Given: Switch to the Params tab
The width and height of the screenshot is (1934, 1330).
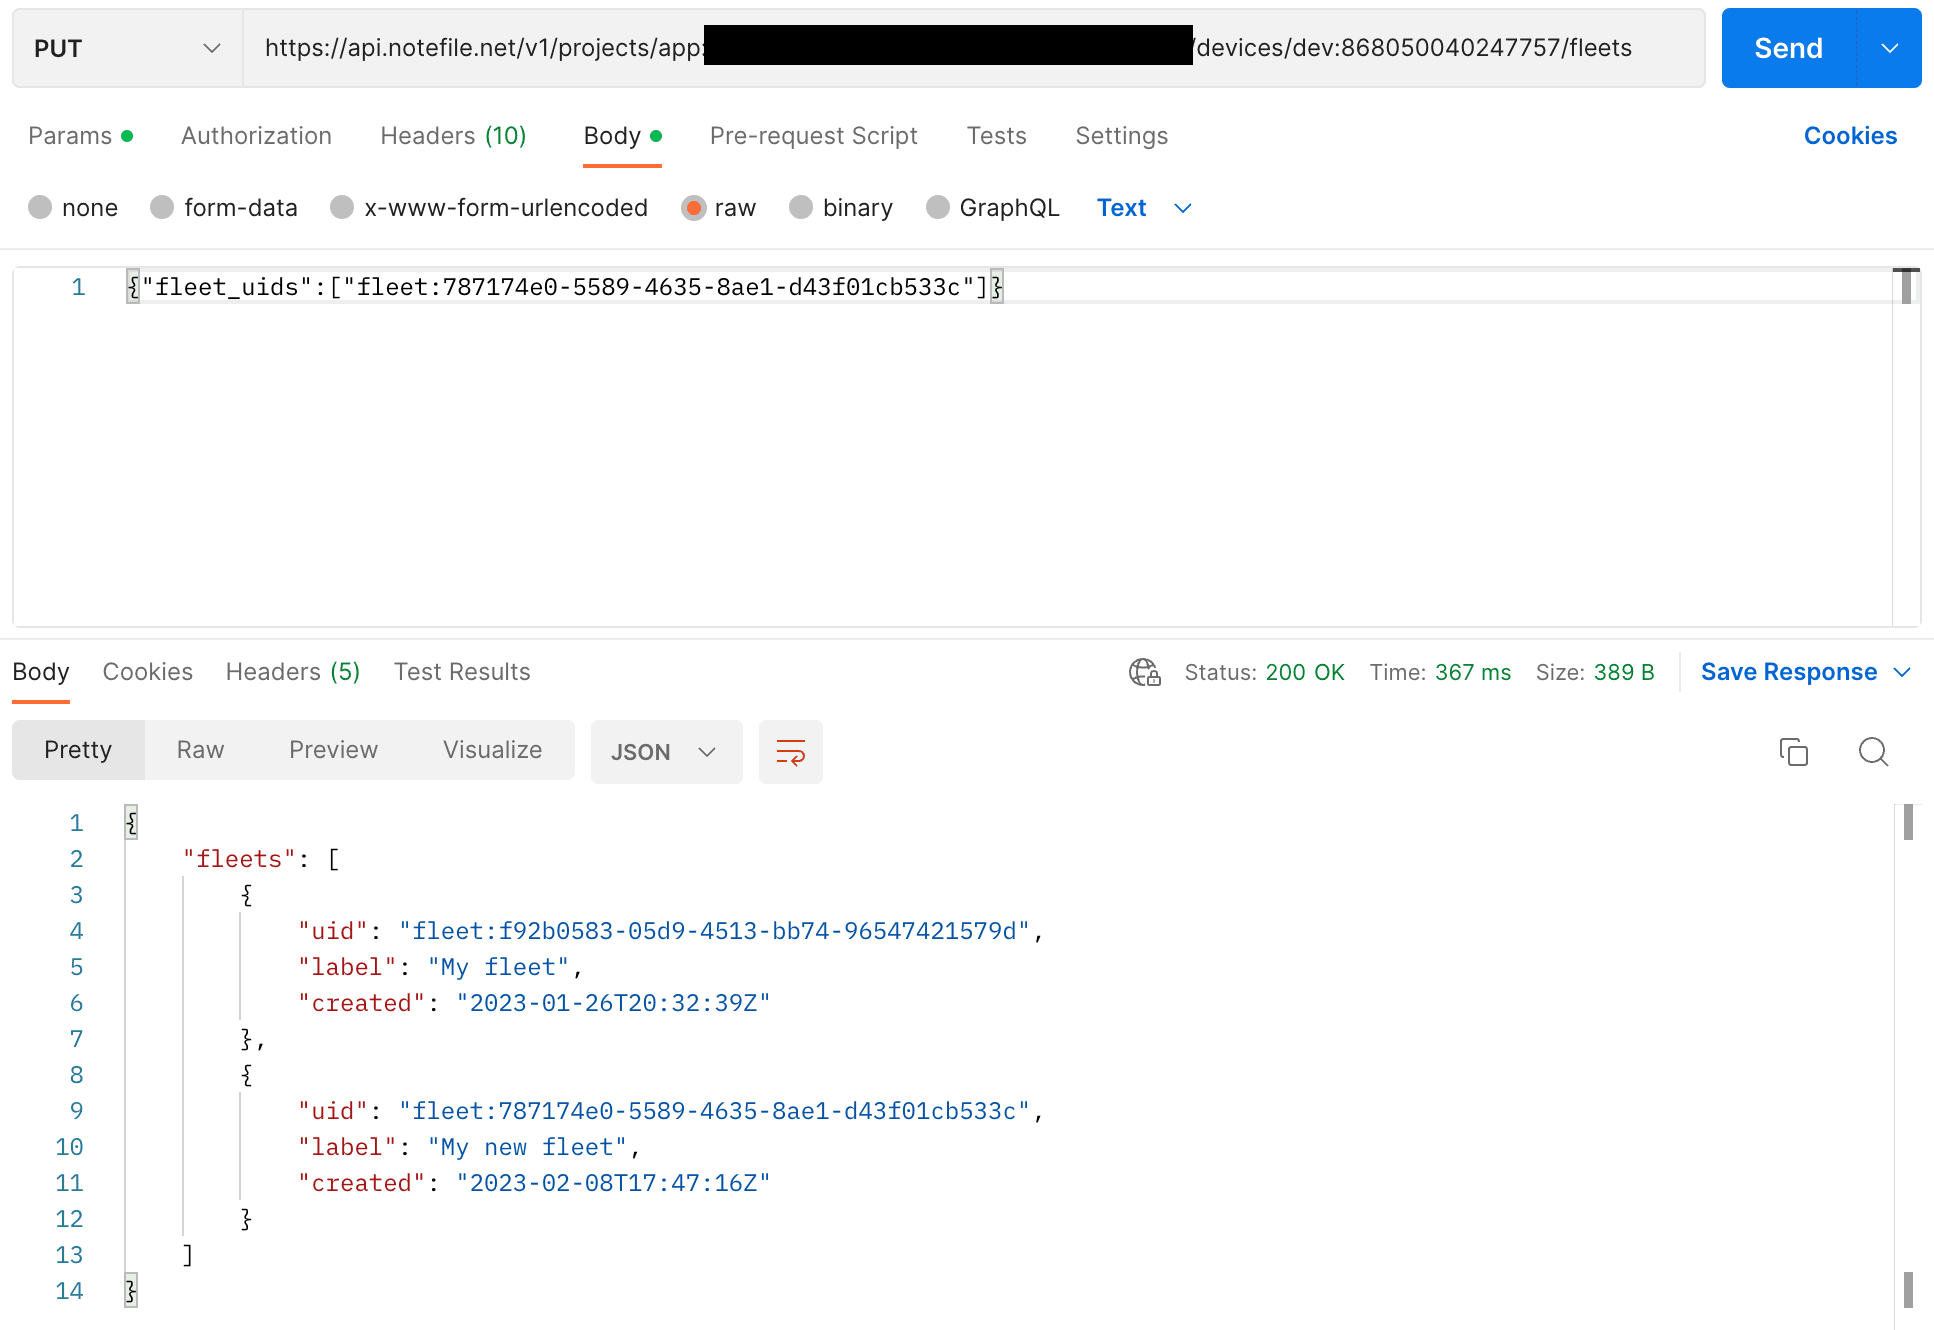Looking at the screenshot, I should [80, 136].
